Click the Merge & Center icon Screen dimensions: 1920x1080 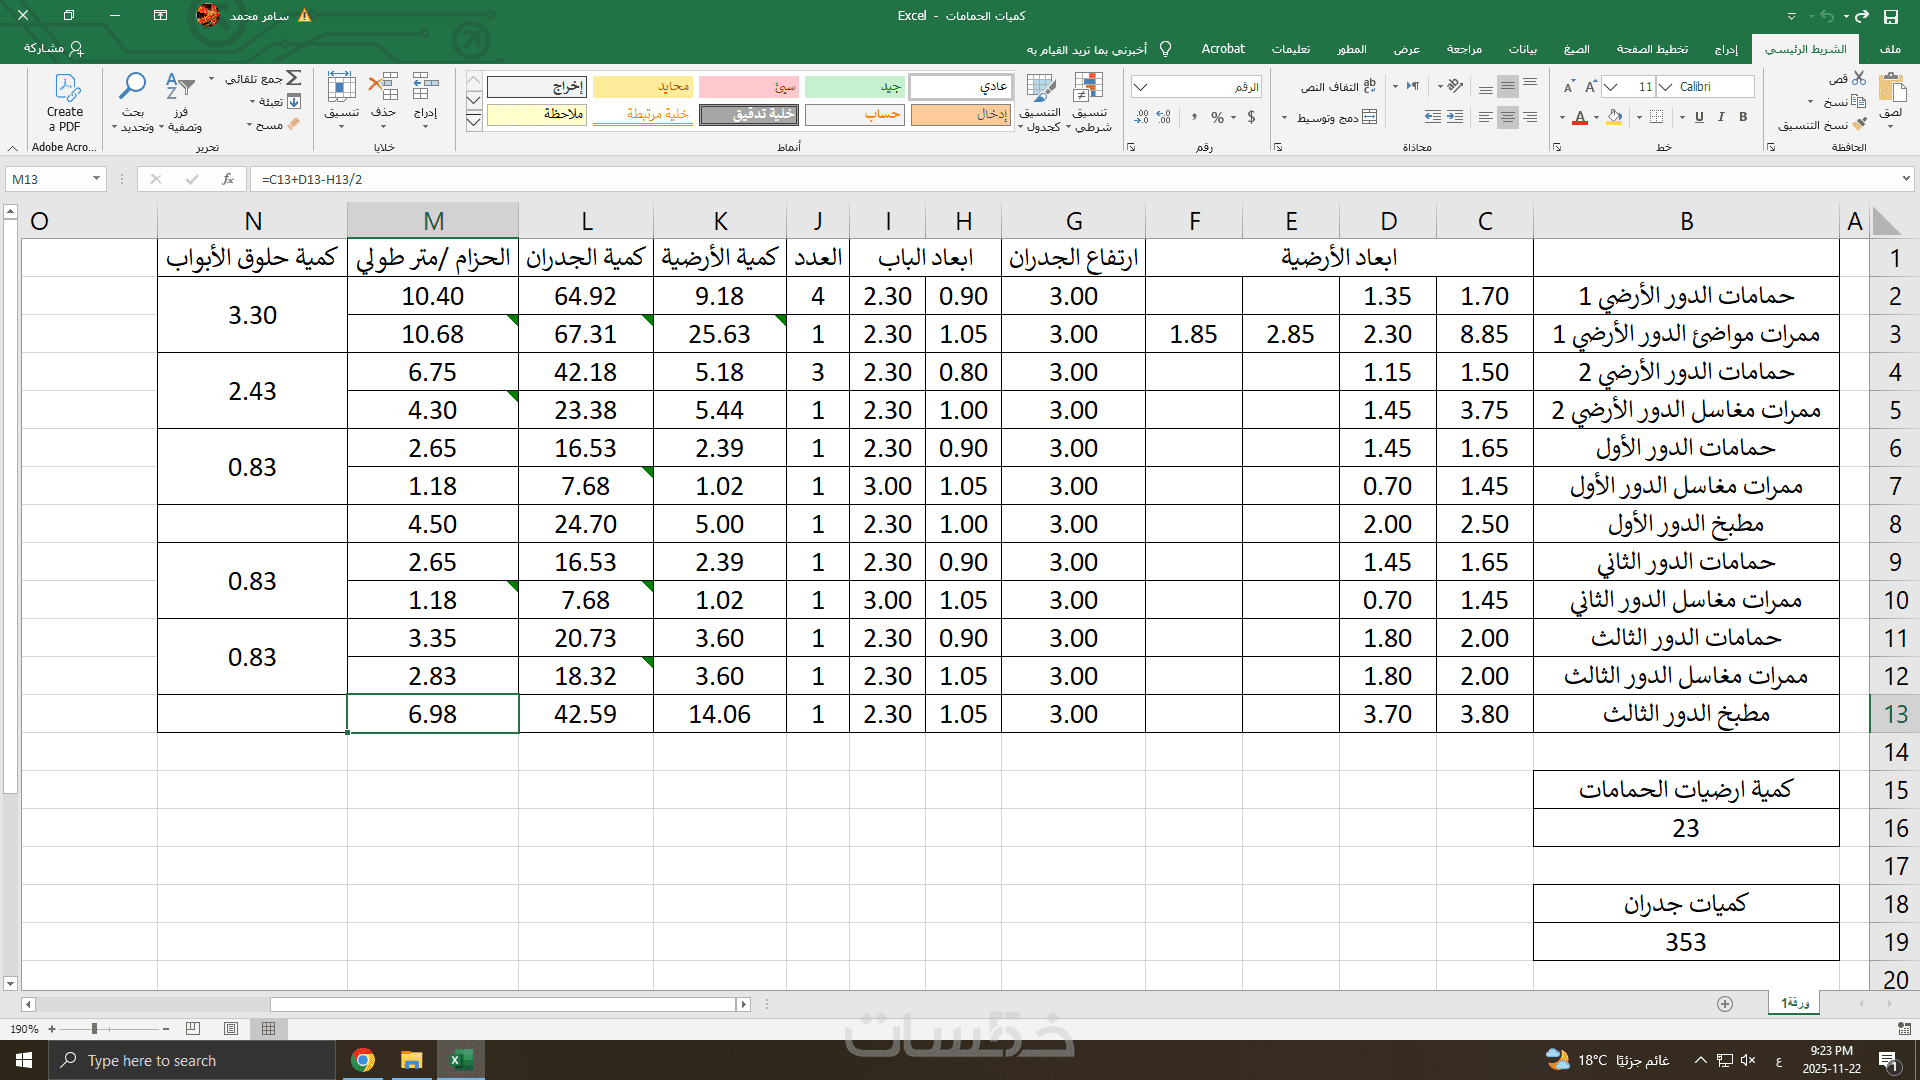tap(1369, 118)
